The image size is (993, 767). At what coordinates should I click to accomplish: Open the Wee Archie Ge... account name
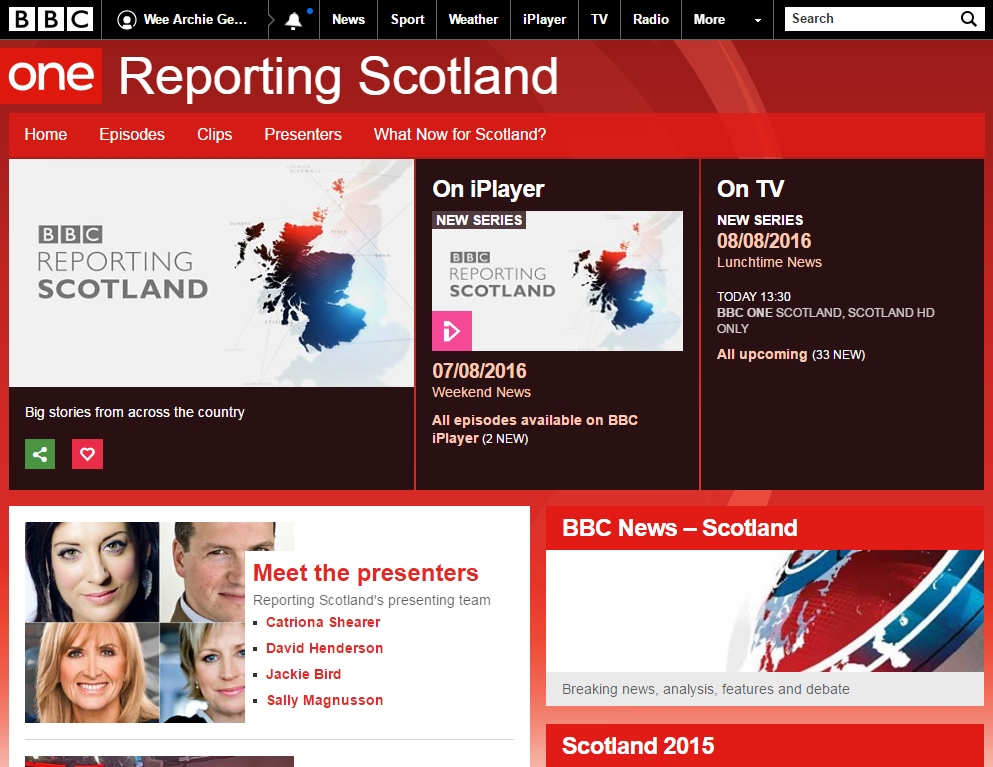tap(195, 20)
